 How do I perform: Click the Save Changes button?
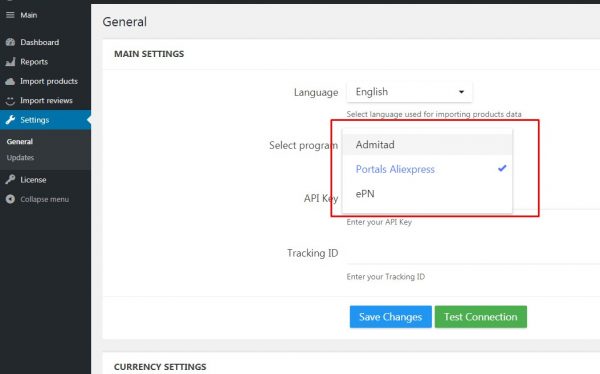coord(391,317)
